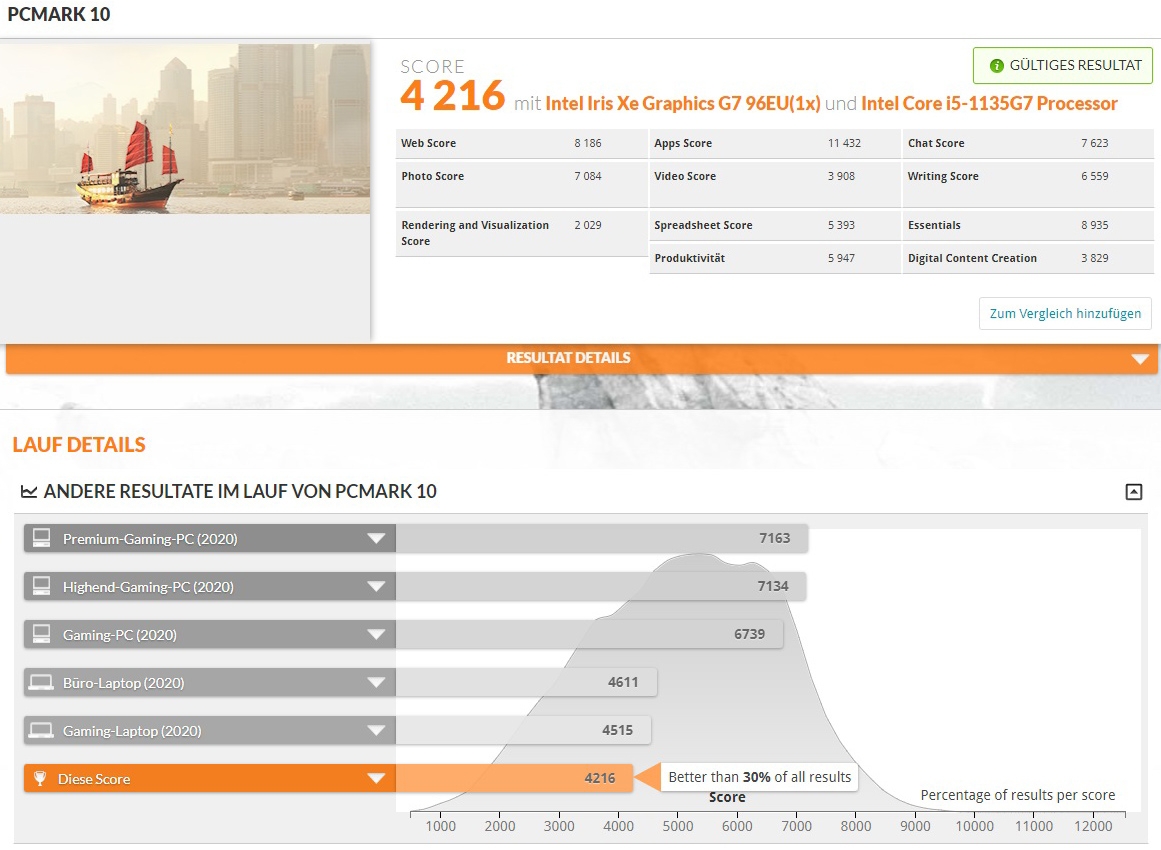The image size is (1161, 850).
Task: Click Zum Vergleich hinzufügen button
Action: click(1065, 313)
